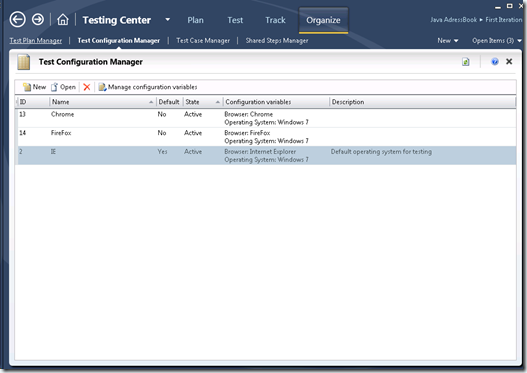Expand the Open Items (3) dropdown
Screen dimensions: 527x373
click(496, 41)
